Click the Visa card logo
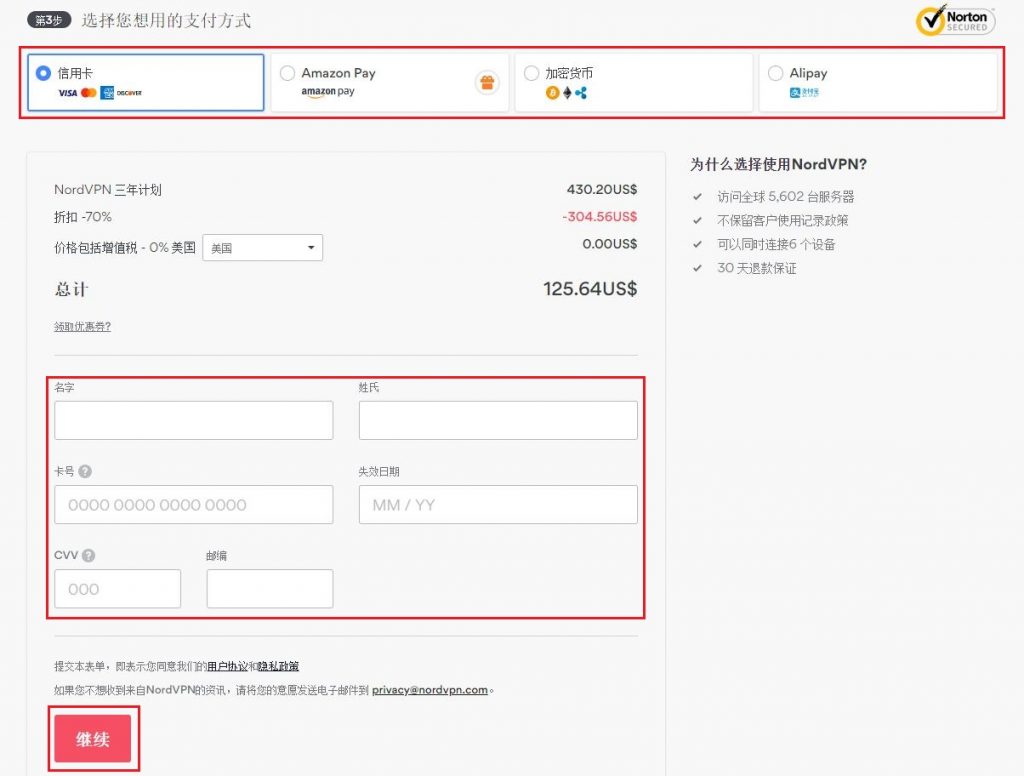Image resolution: width=1024 pixels, height=776 pixels. click(67, 93)
